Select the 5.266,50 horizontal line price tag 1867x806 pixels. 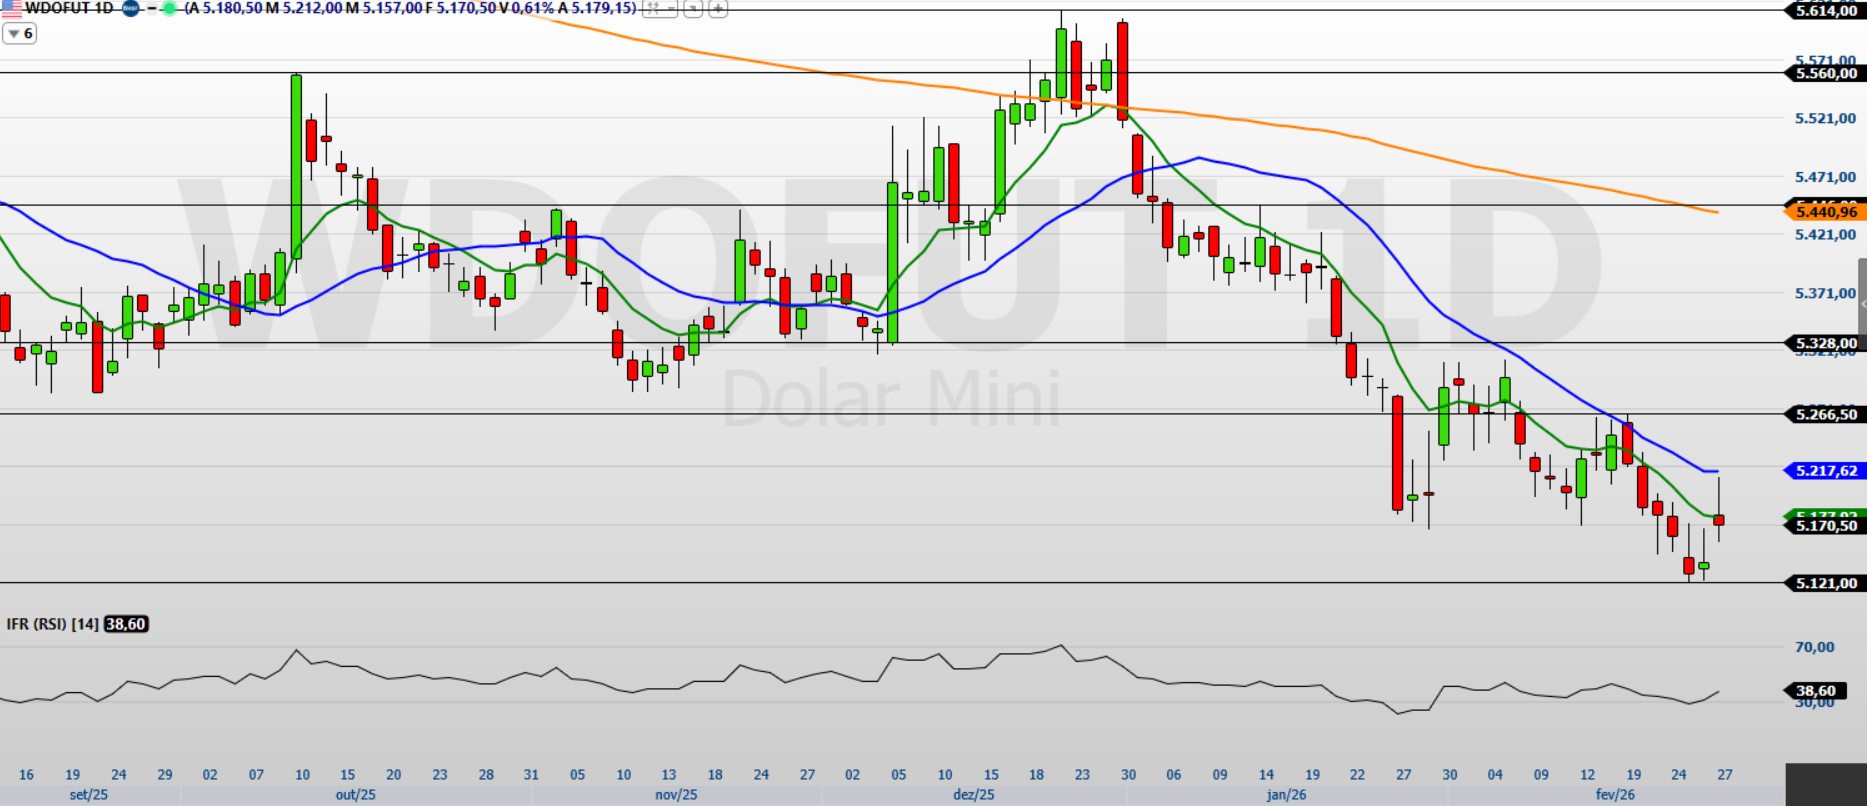tap(1825, 414)
